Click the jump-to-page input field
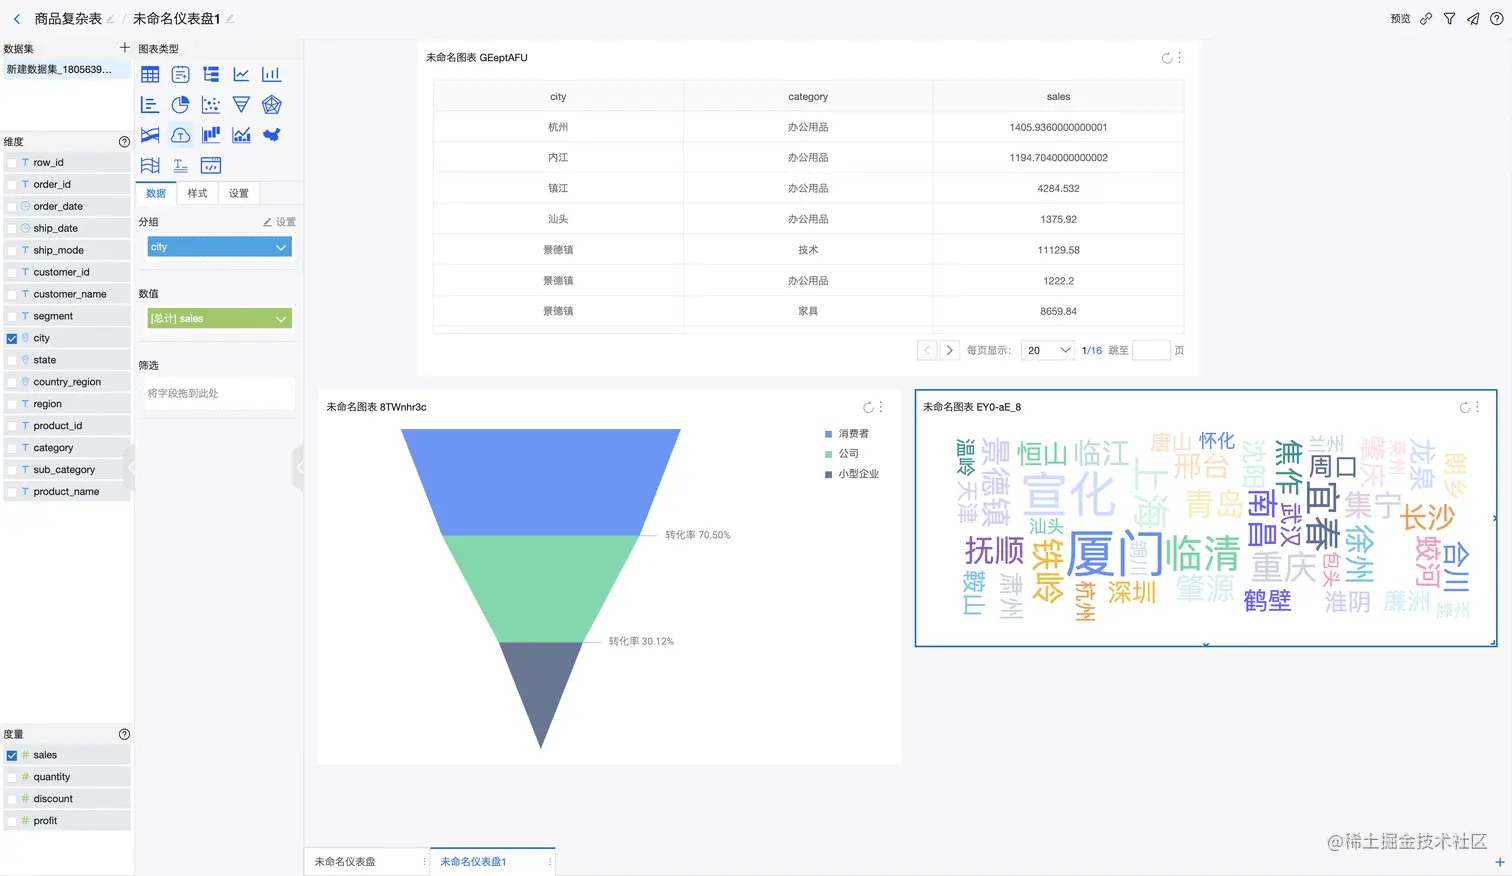 pos(1151,350)
